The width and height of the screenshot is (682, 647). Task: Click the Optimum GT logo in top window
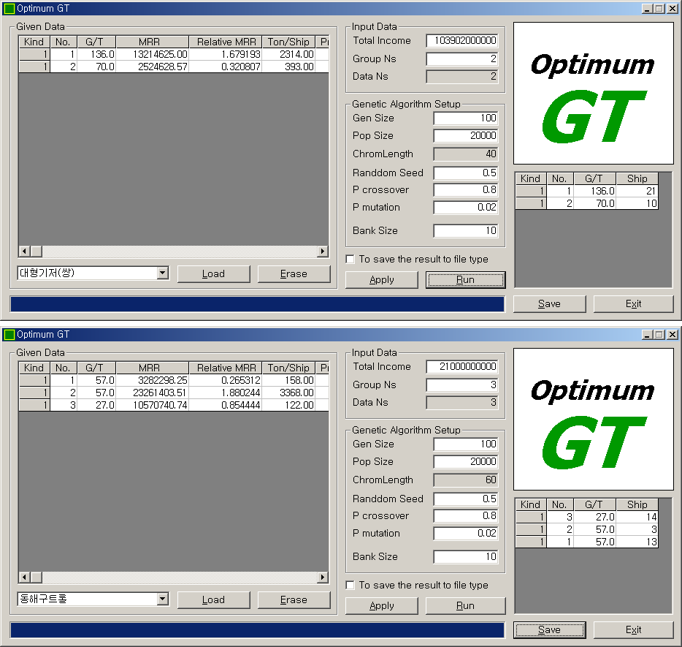593,93
